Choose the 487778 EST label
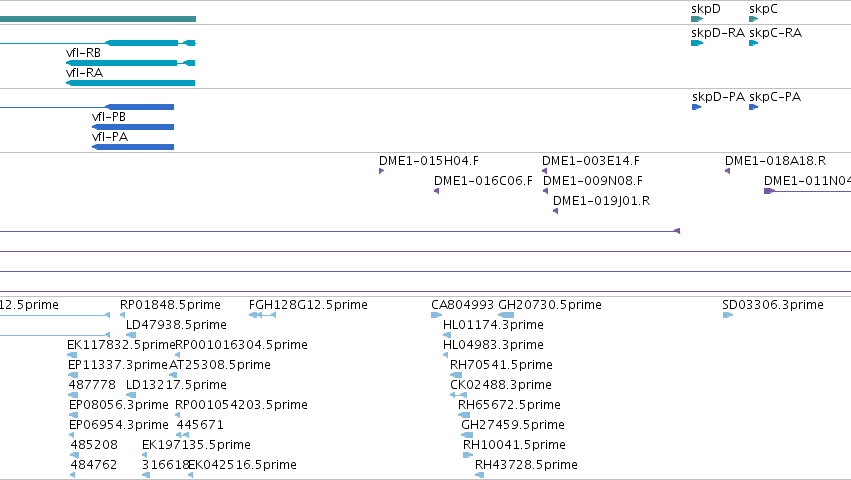 coord(92,385)
